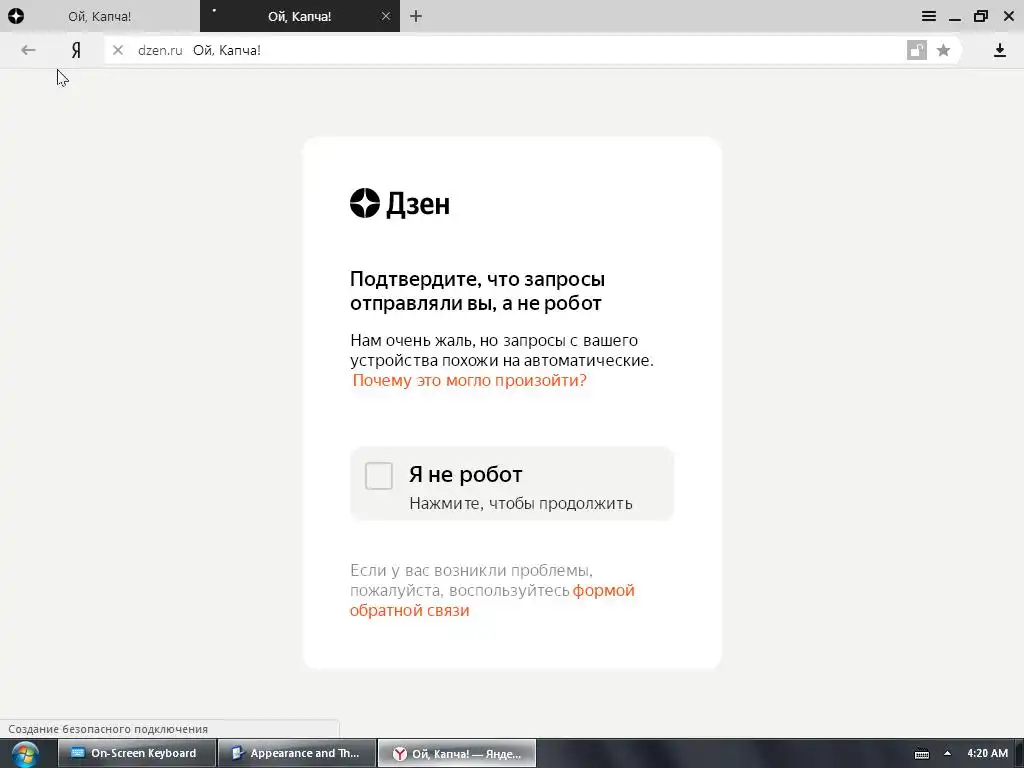Click the pinned Дзен tab favicon
1024x768 pixels.
[x=16, y=16]
